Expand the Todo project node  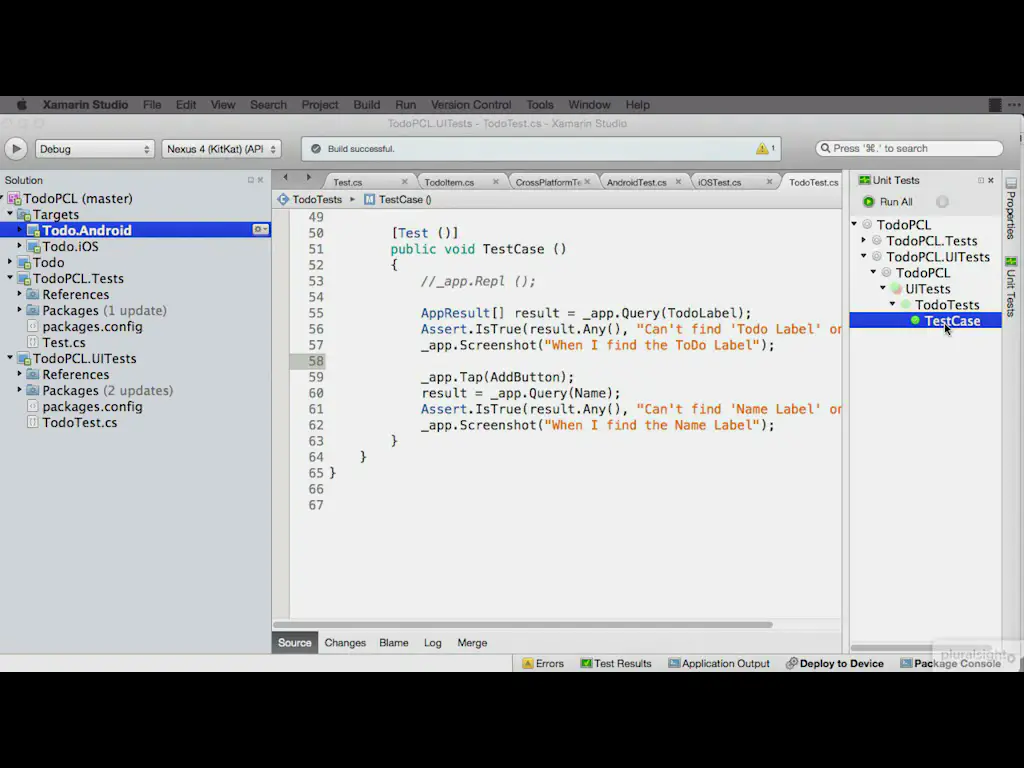tap(10, 261)
